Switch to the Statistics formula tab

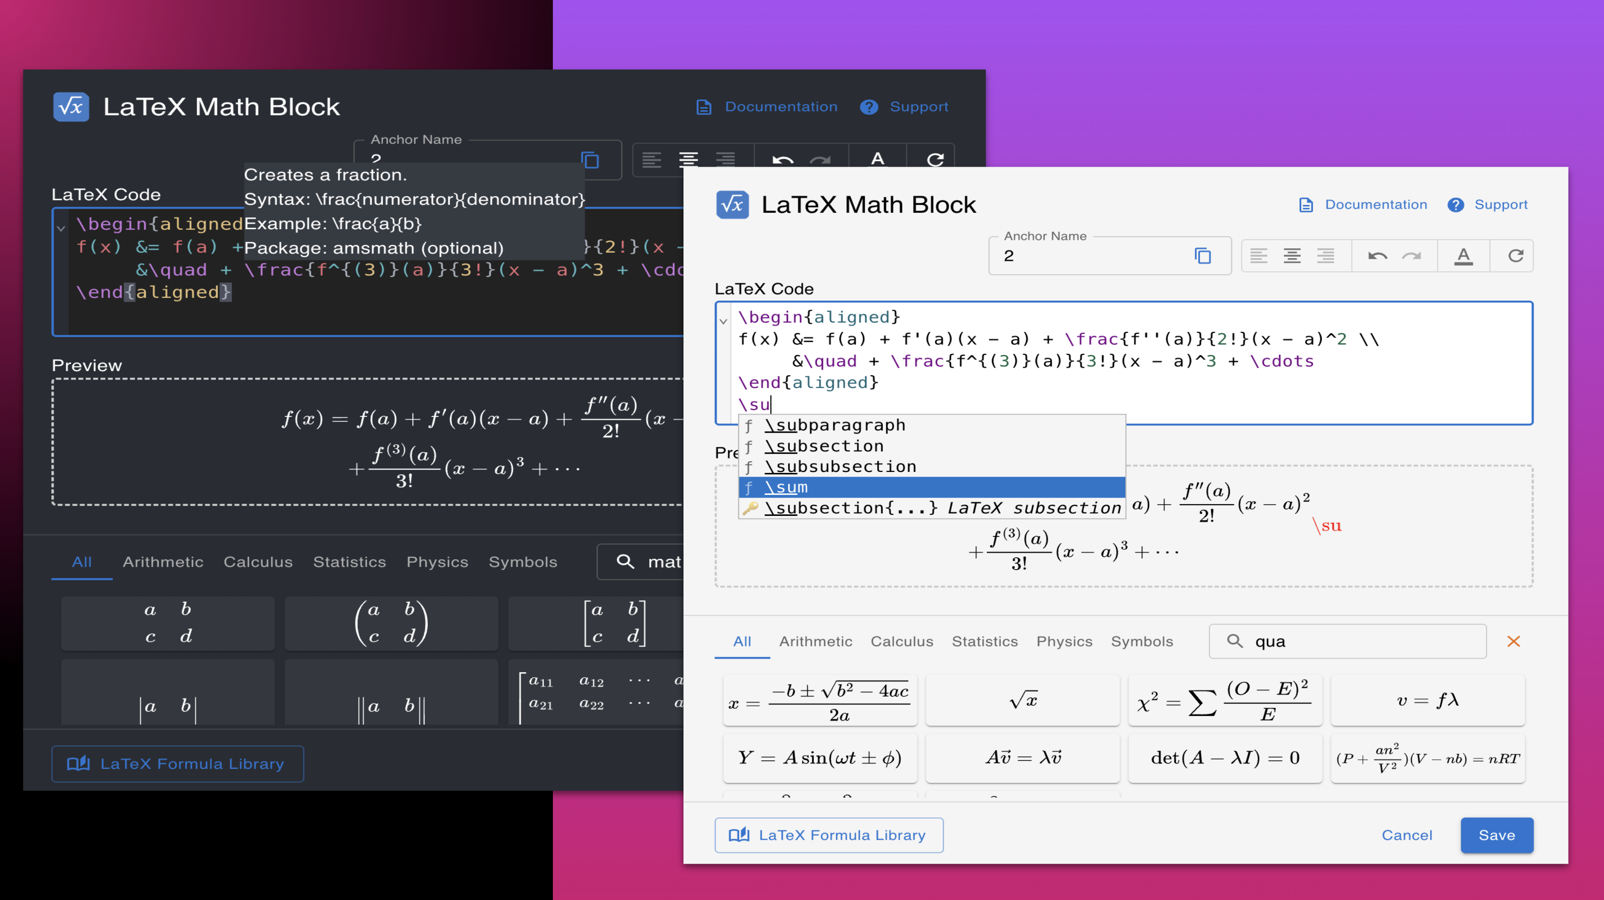click(984, 641)
